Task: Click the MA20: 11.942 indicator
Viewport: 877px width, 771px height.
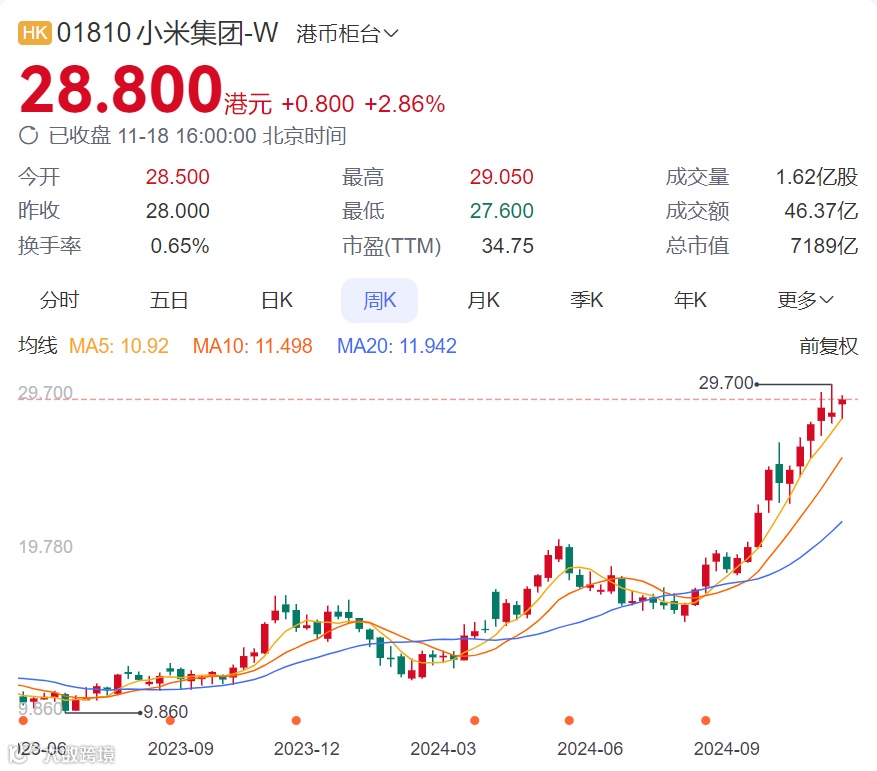Action: point(397,346)
